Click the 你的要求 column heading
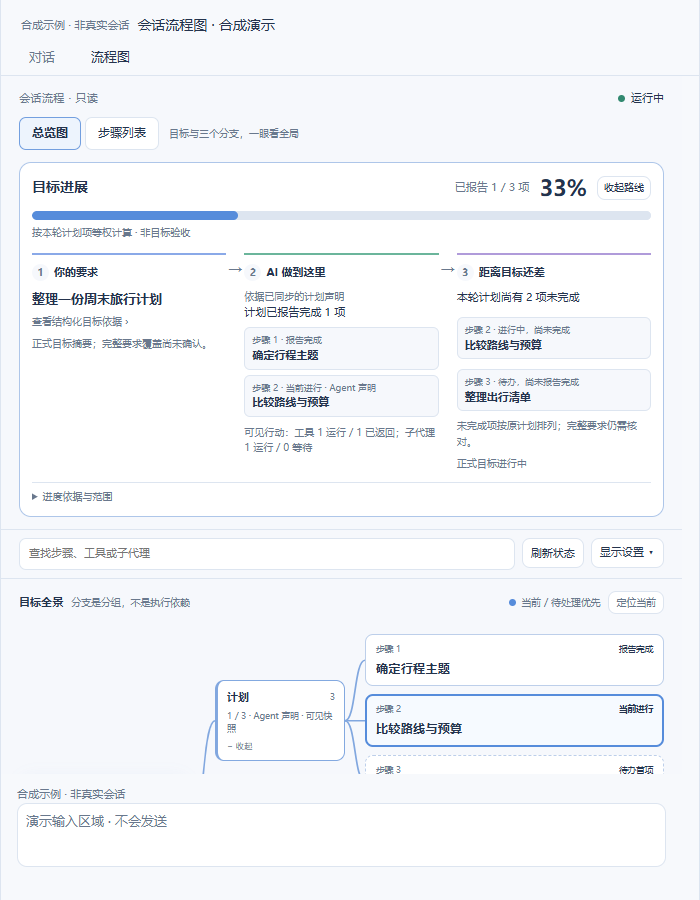Viewport: 700px width, 900px height. [76, 272]
